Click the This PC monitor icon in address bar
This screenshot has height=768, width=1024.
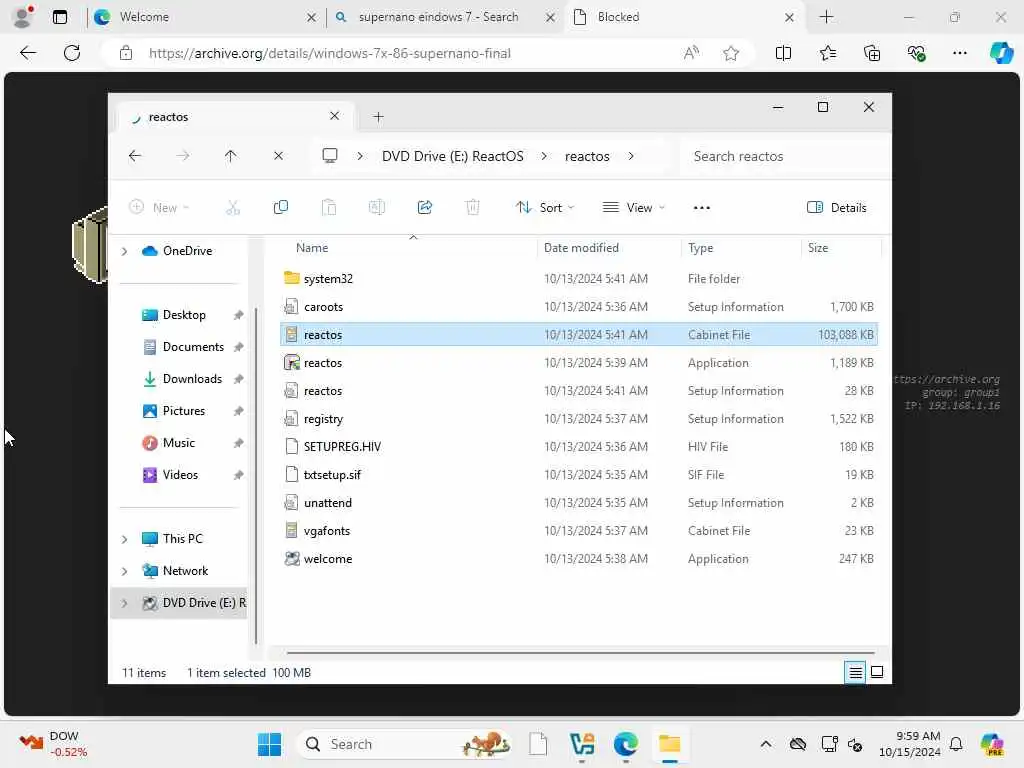pyautogui.click(x=330, y=156)
